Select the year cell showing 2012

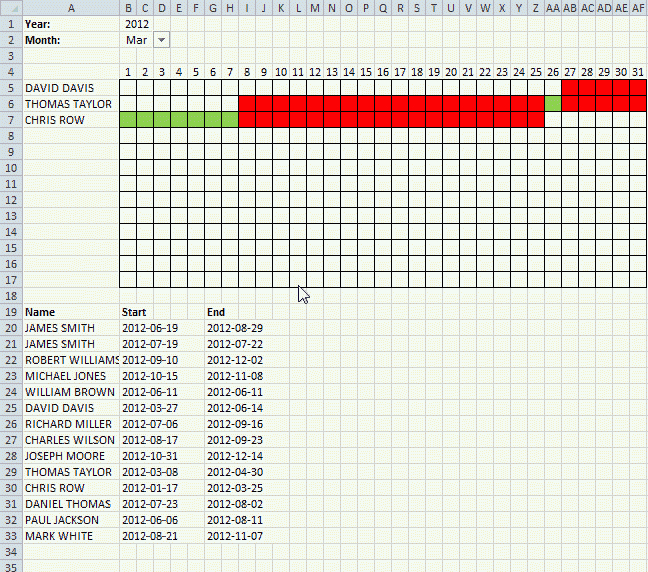click(x=137, y=24)
